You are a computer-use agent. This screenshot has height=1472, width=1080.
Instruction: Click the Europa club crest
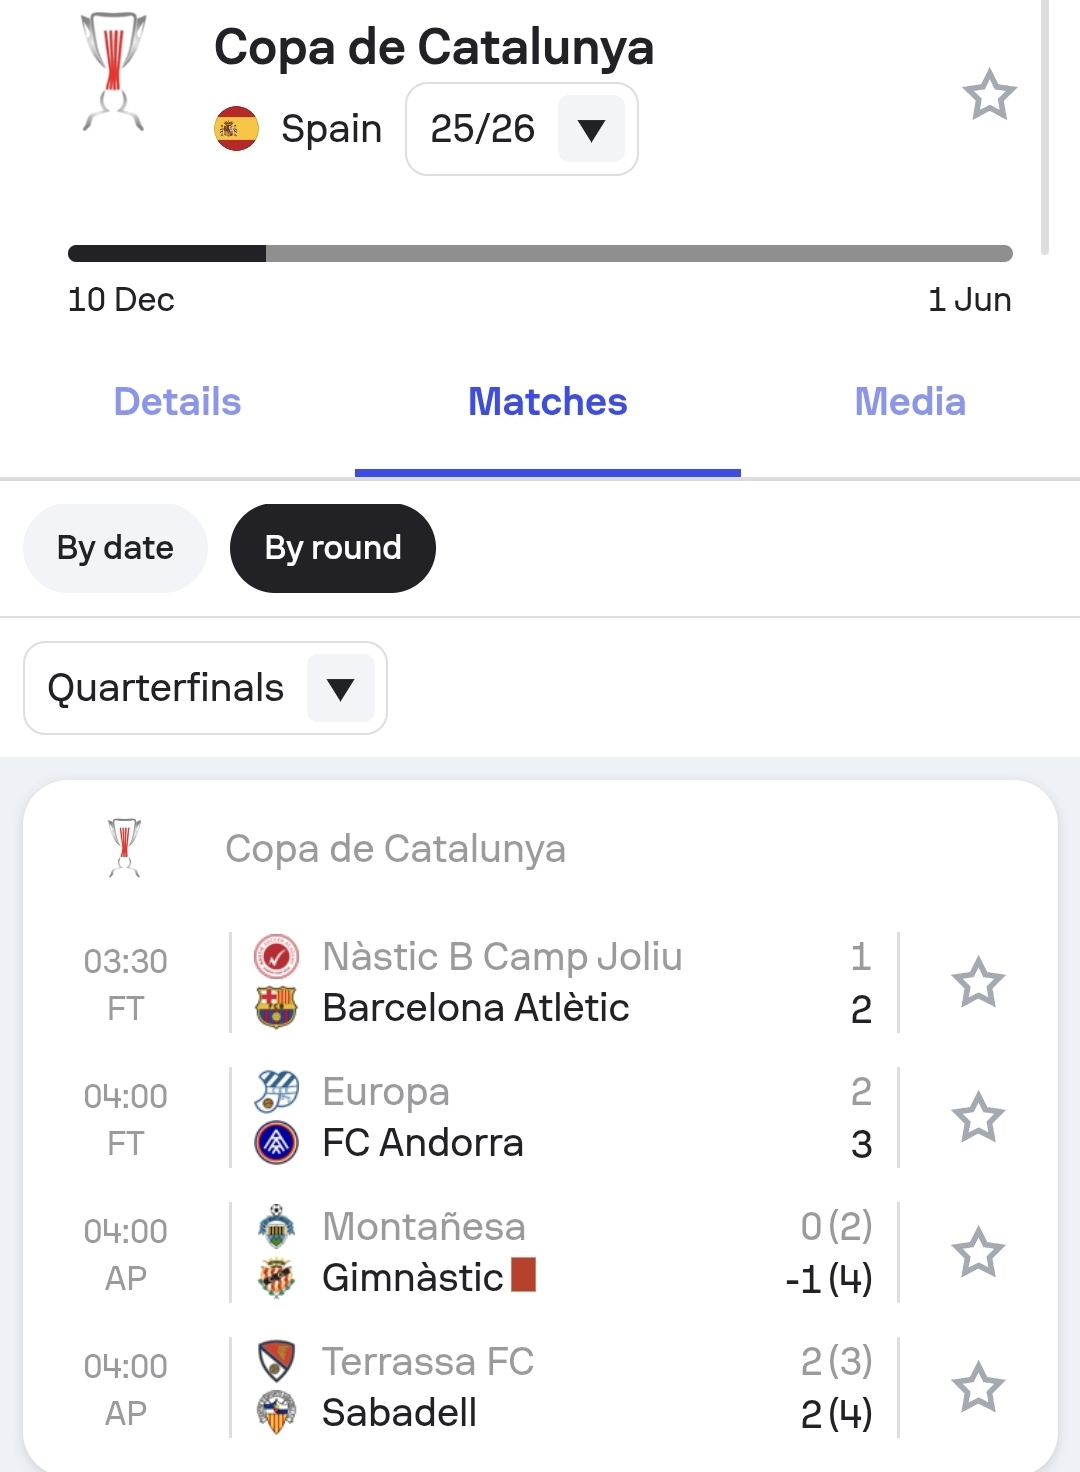point(276,1091)
